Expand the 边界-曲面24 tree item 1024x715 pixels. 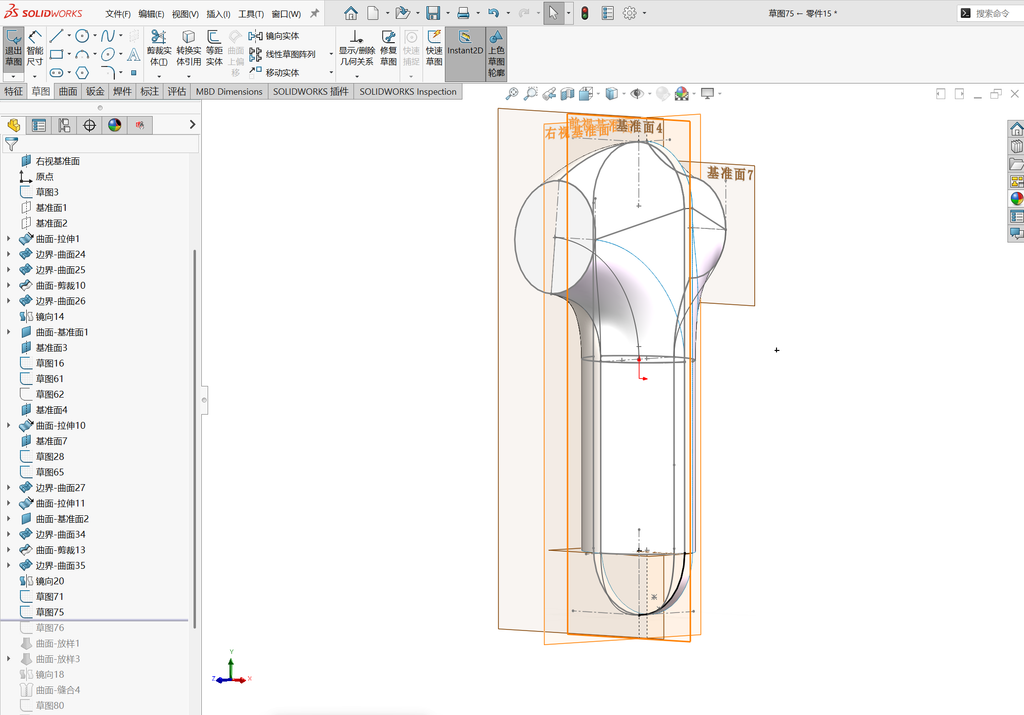(8, 255)
